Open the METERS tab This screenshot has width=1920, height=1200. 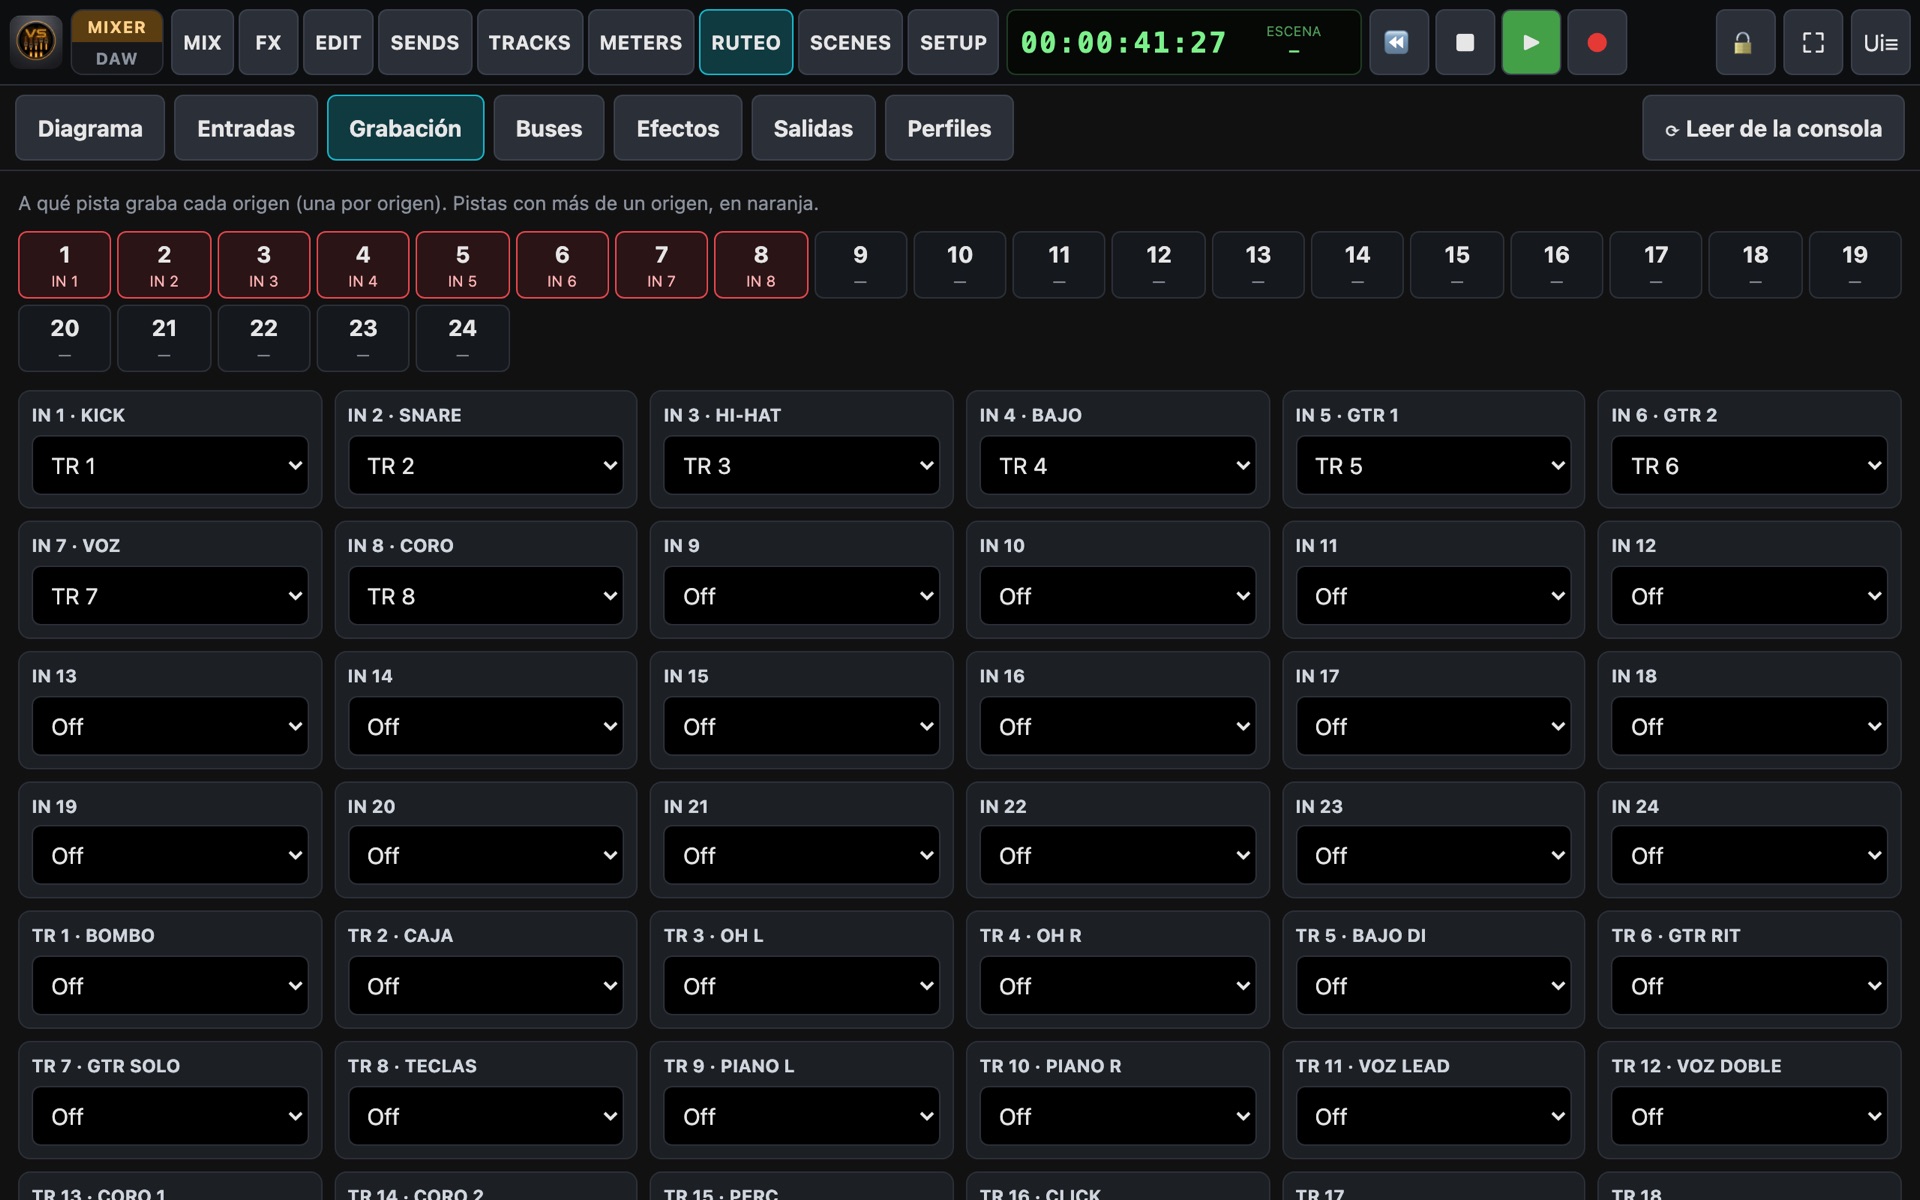(x=641, y=42)
